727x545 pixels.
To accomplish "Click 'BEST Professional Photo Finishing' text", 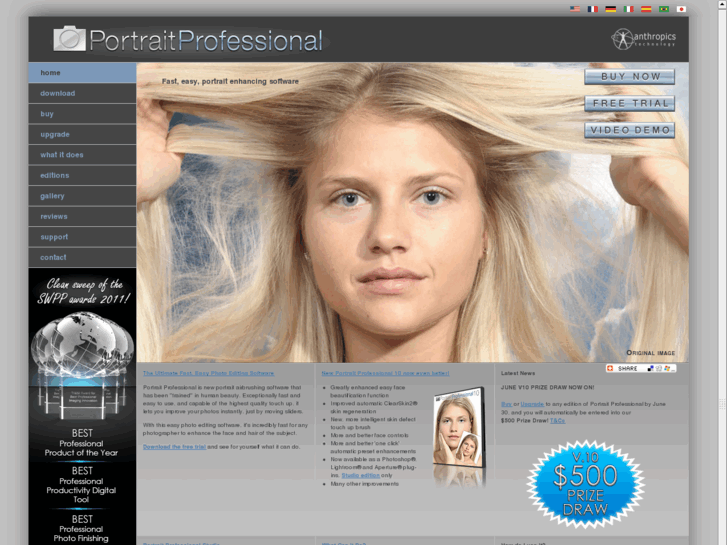I will 82,528.
